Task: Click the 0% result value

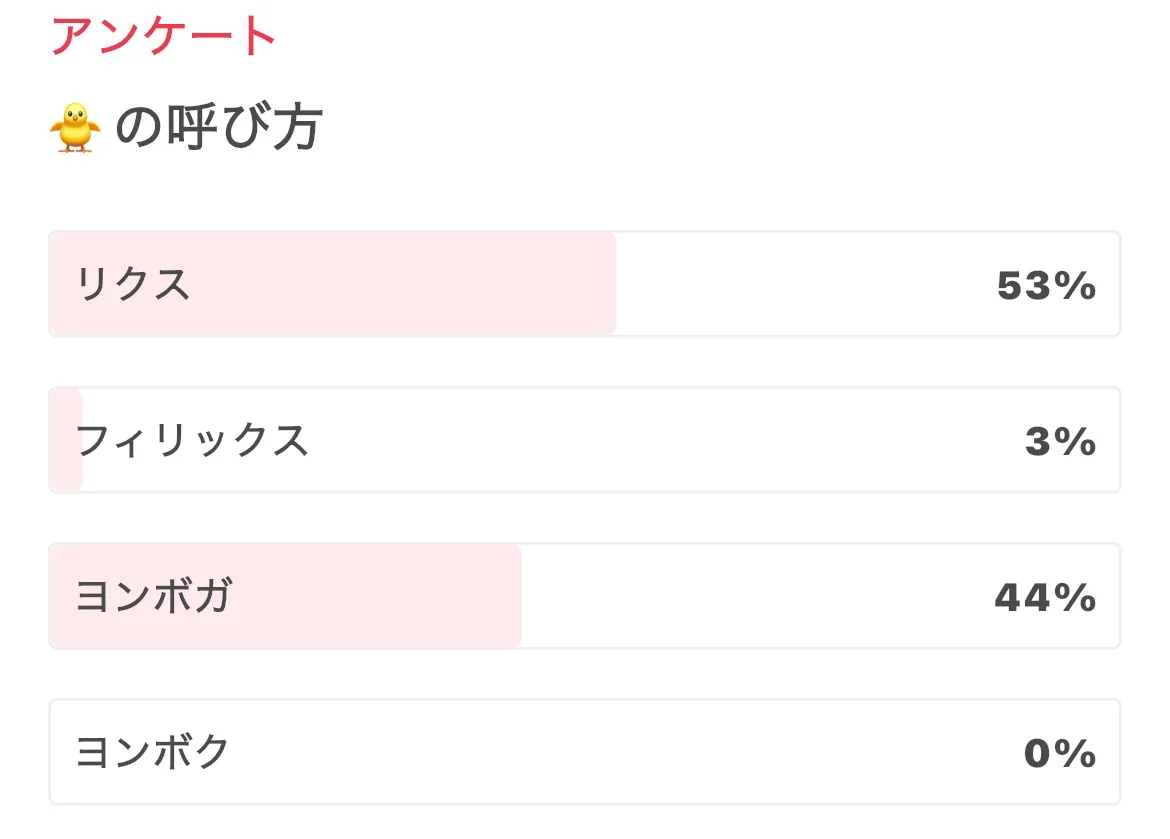Action: [x=1060, y=754]
